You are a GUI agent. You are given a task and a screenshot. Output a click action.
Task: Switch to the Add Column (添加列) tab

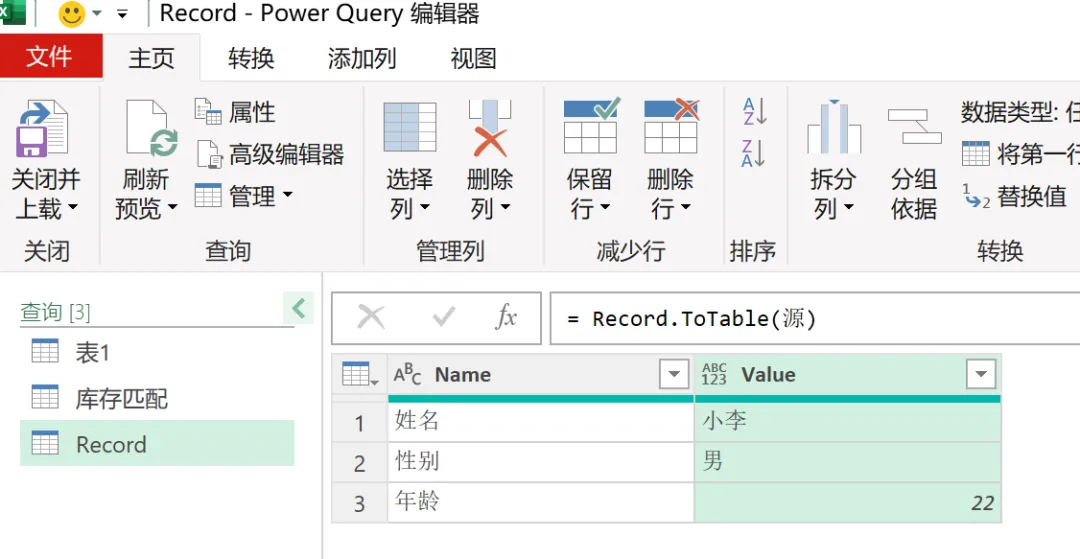tap(362, 58)
